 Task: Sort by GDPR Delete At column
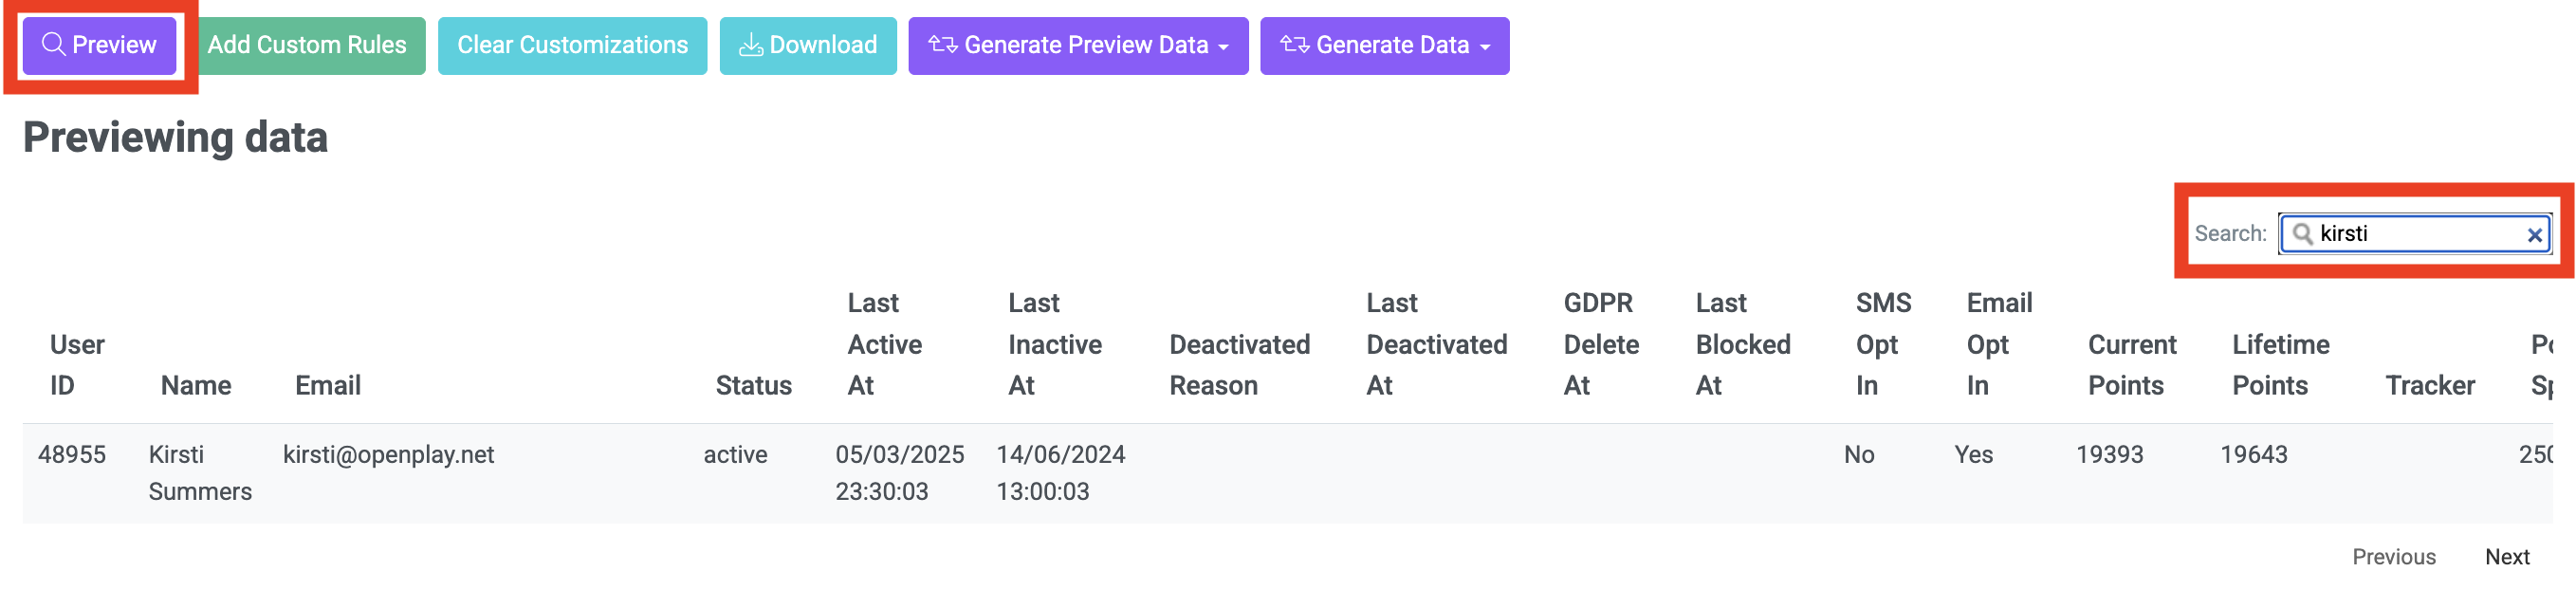click(x=1601, y=343)
